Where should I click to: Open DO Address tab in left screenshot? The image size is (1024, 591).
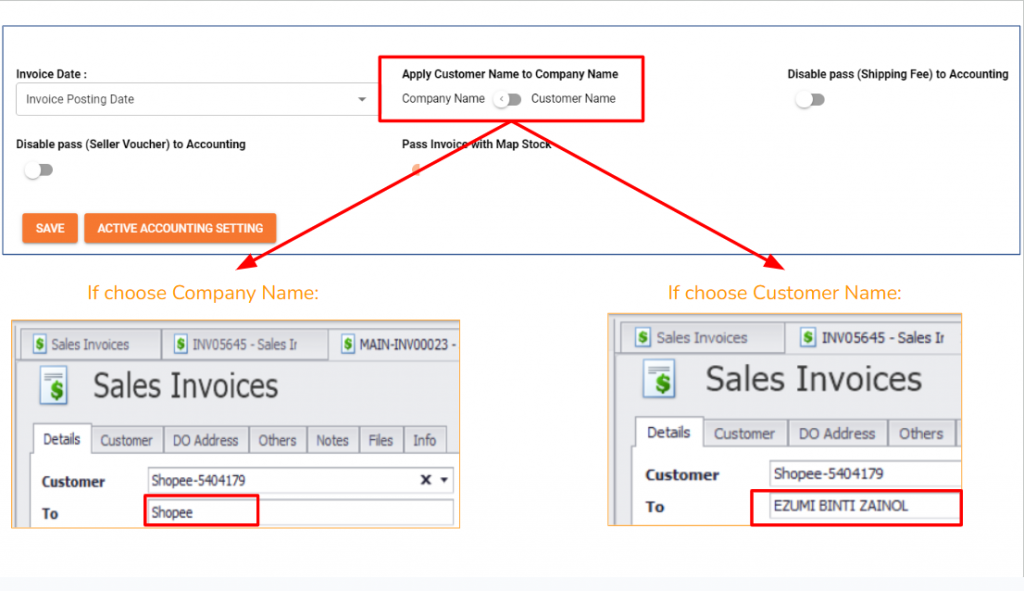205,440
